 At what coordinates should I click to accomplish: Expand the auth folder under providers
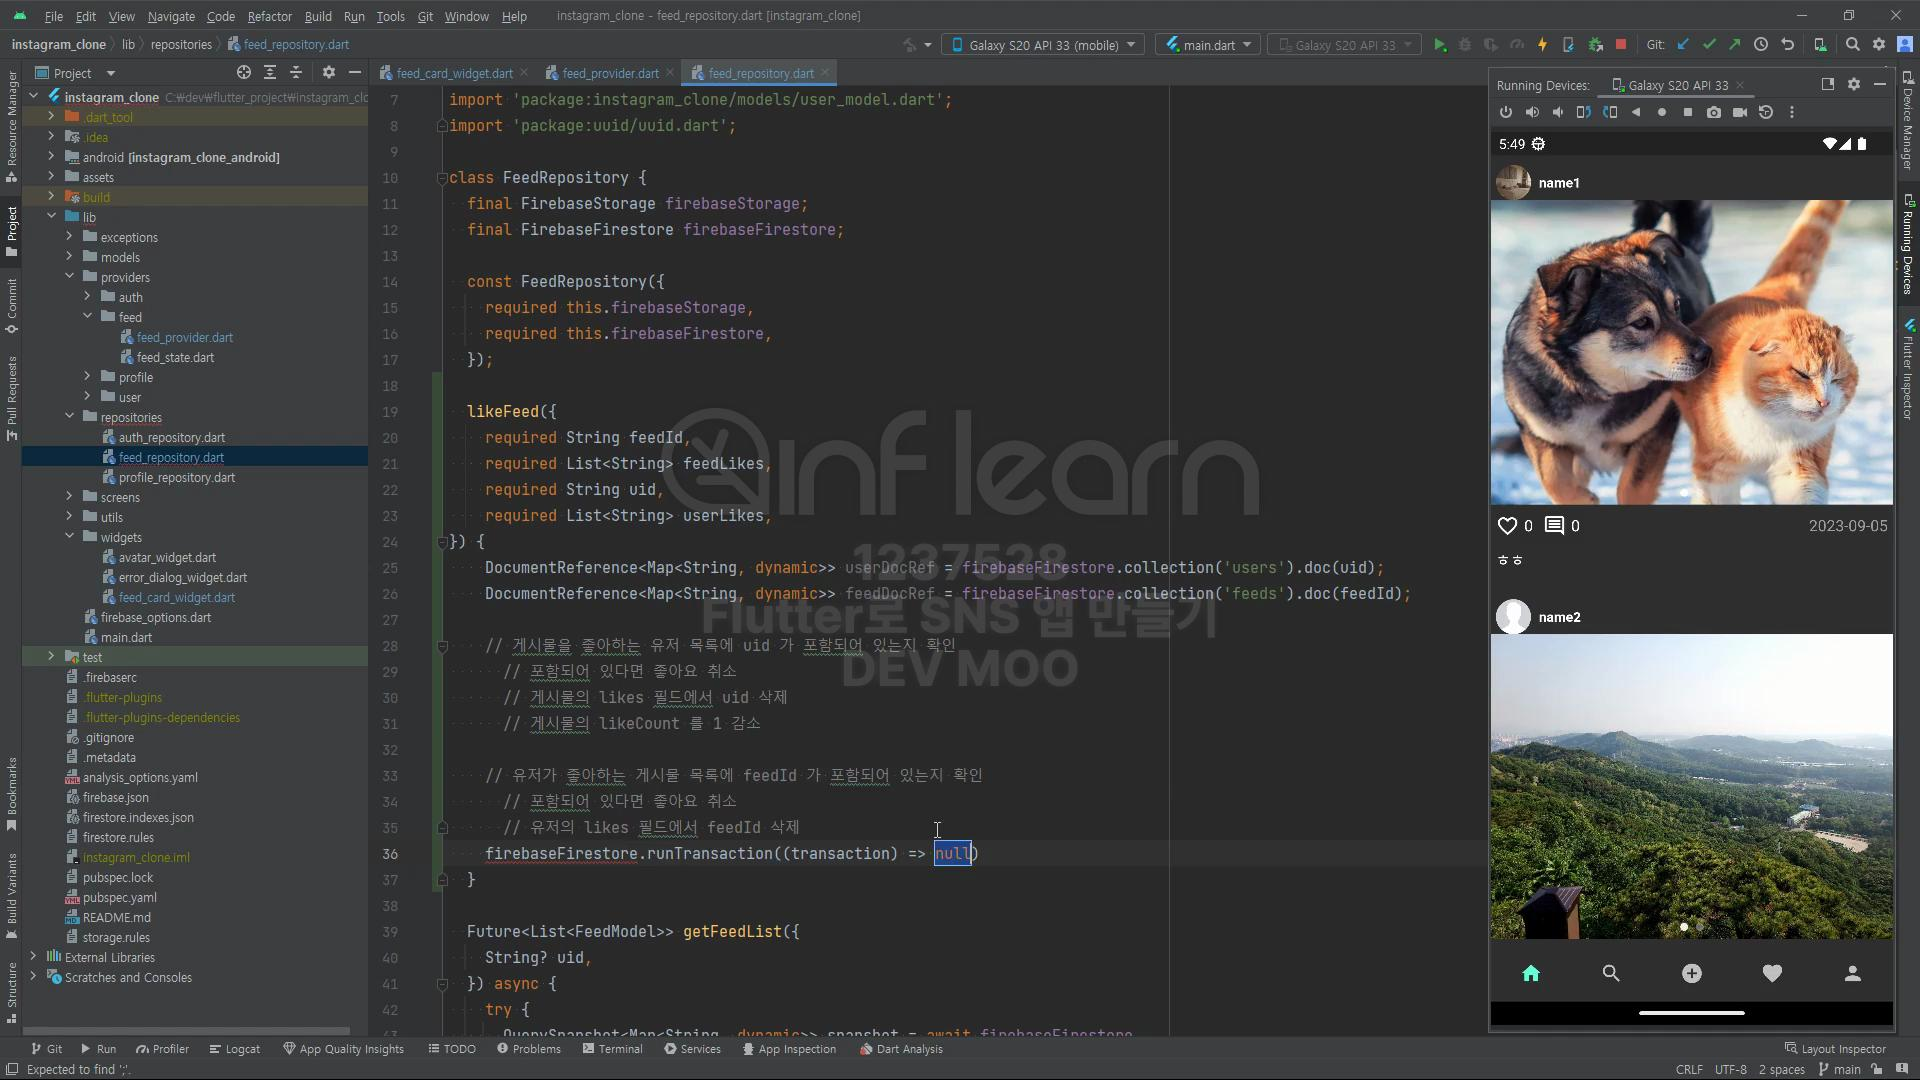[x=87, y=297]
